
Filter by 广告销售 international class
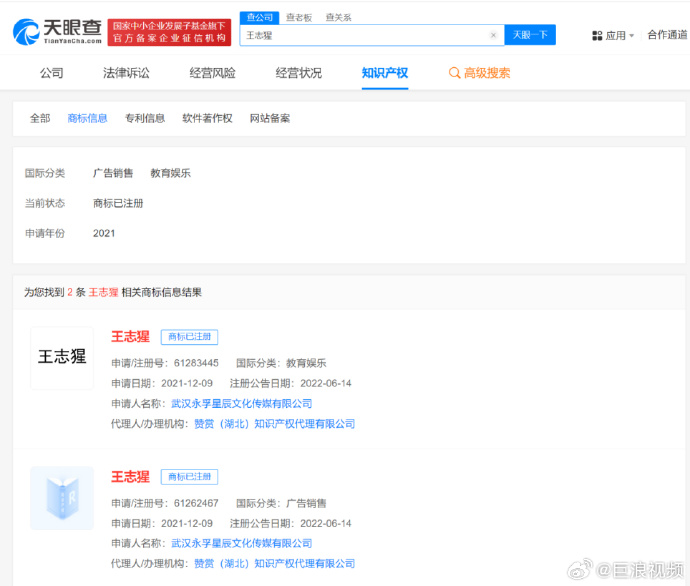coord(113,173)
